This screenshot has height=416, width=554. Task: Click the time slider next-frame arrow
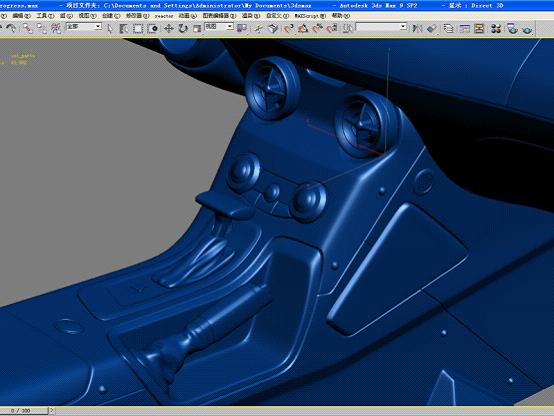(x=52, y=410)
